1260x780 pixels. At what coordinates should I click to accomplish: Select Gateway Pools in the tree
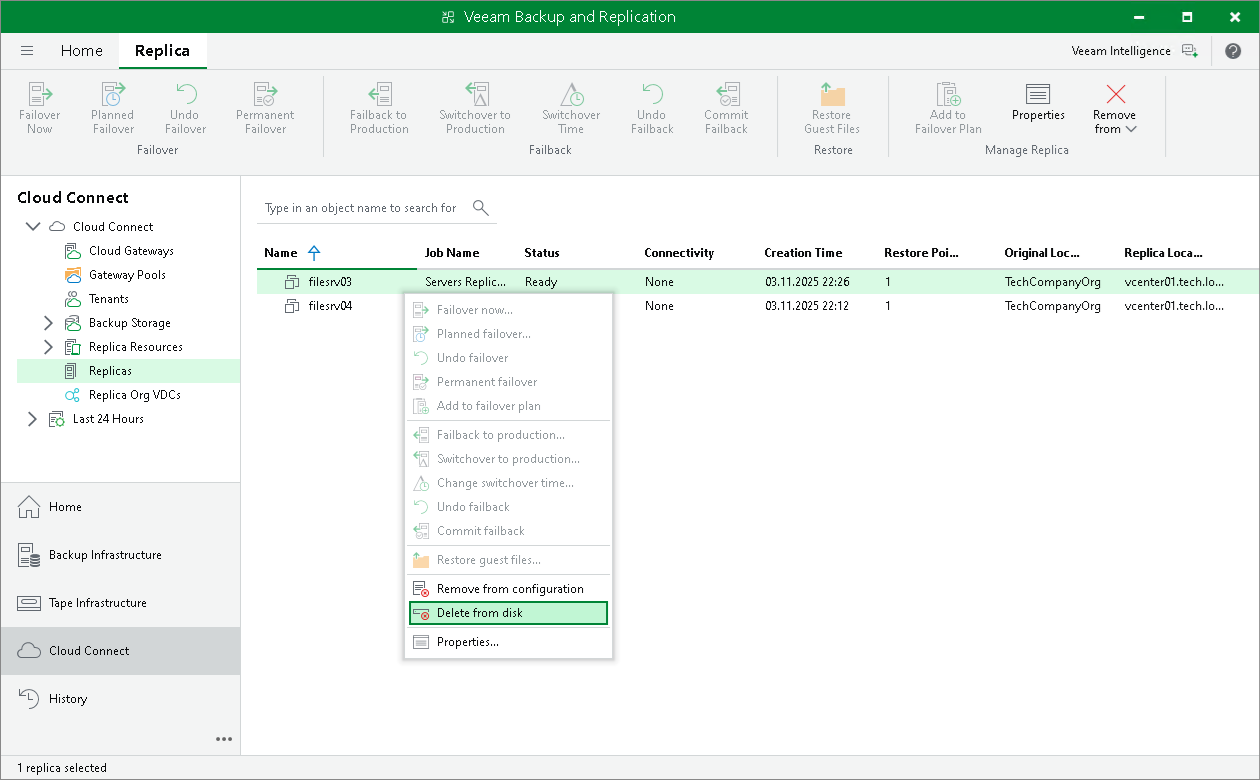(127, 275)
